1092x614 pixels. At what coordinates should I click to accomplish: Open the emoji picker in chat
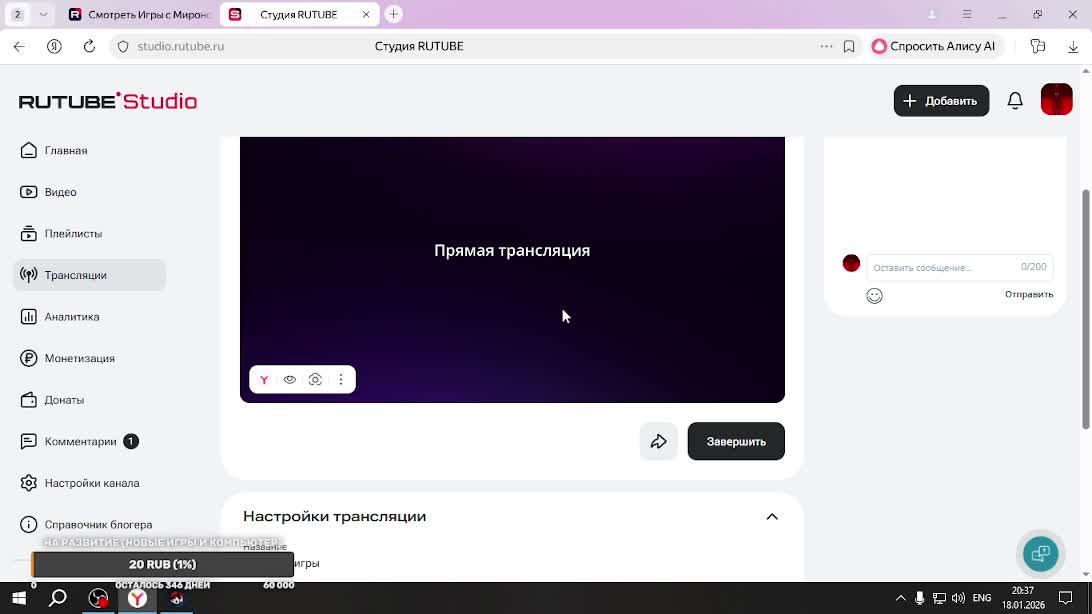pos(875,296)
